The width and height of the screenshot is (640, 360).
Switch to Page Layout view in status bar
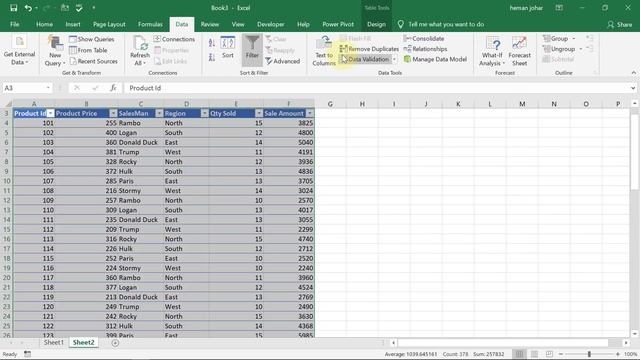pyautogui.click(x=534, y=354)
